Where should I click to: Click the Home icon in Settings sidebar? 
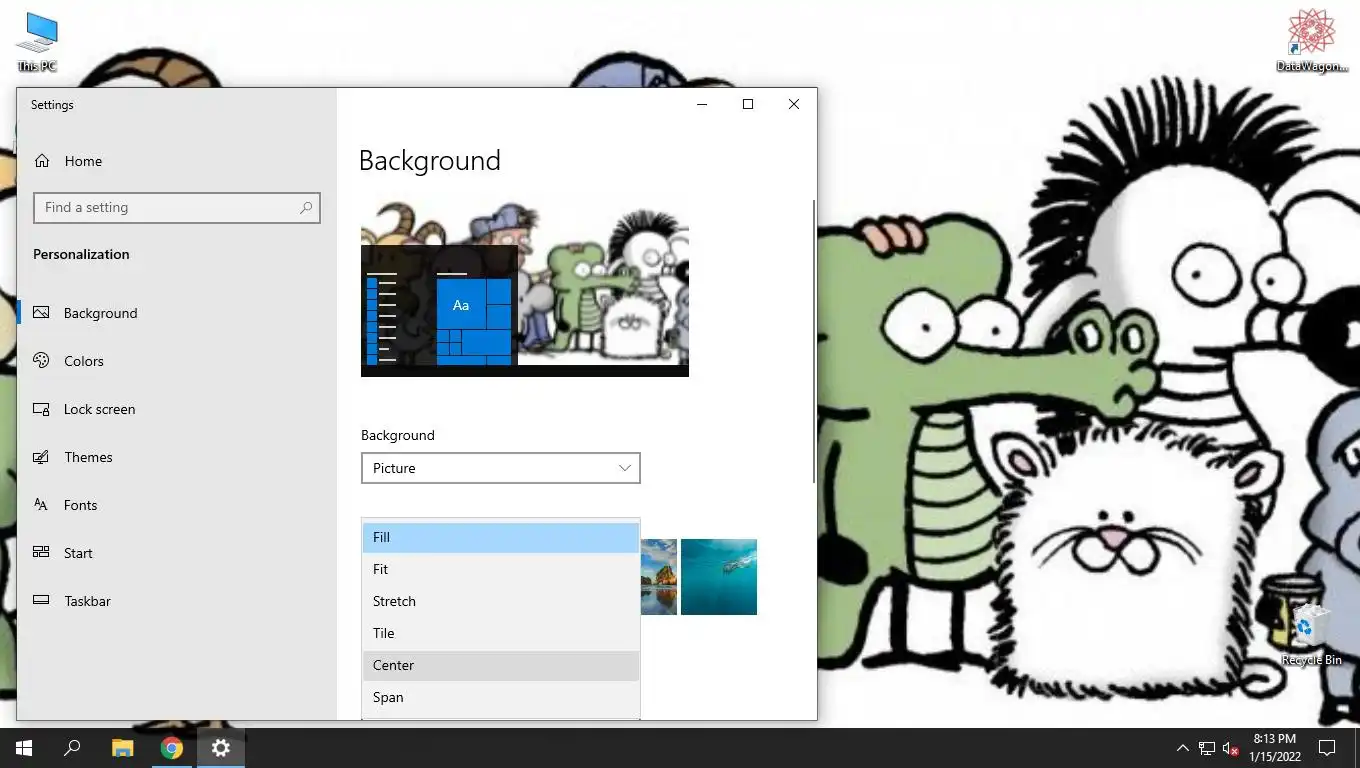42,161
